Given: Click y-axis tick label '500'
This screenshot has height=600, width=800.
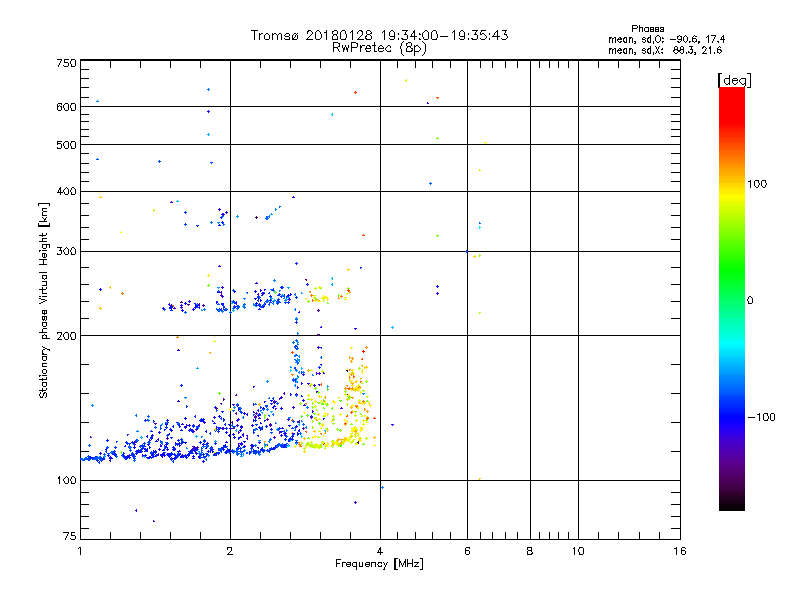Looking at the screenshot, I should click(66, 145).
